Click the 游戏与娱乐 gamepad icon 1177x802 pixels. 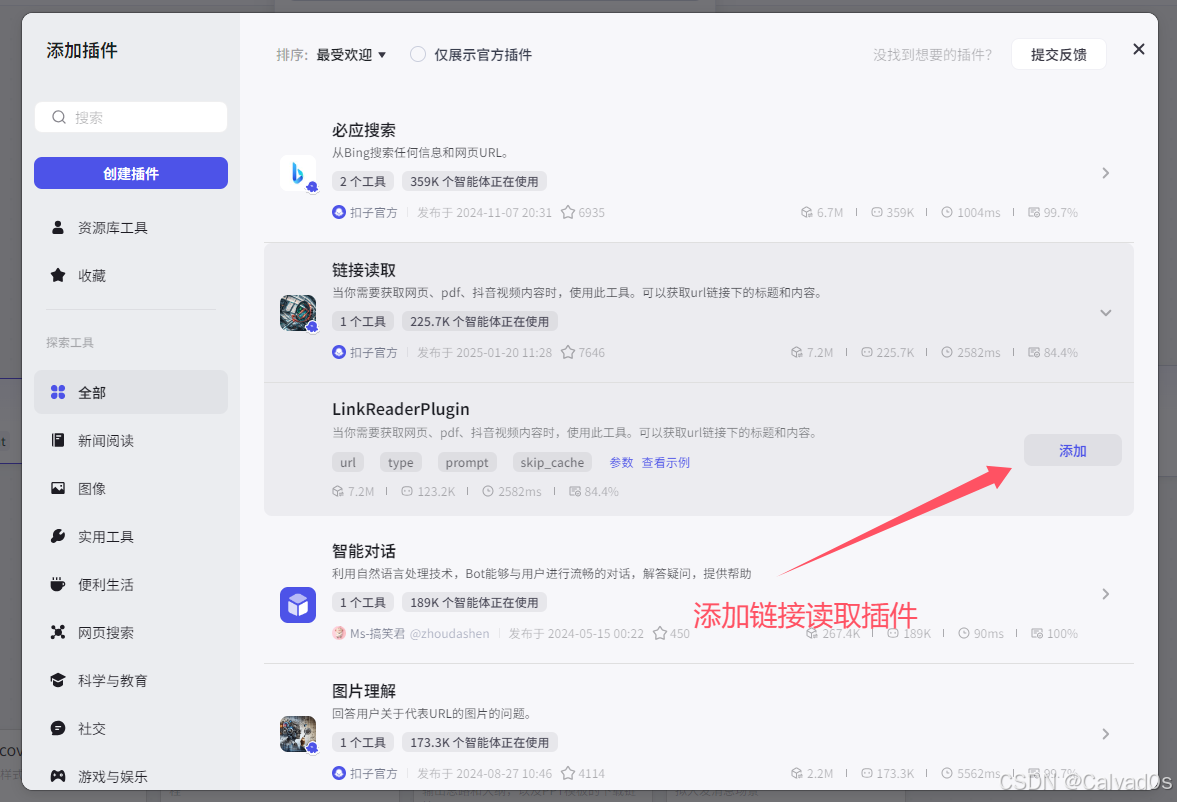click(x=58, y=776)
